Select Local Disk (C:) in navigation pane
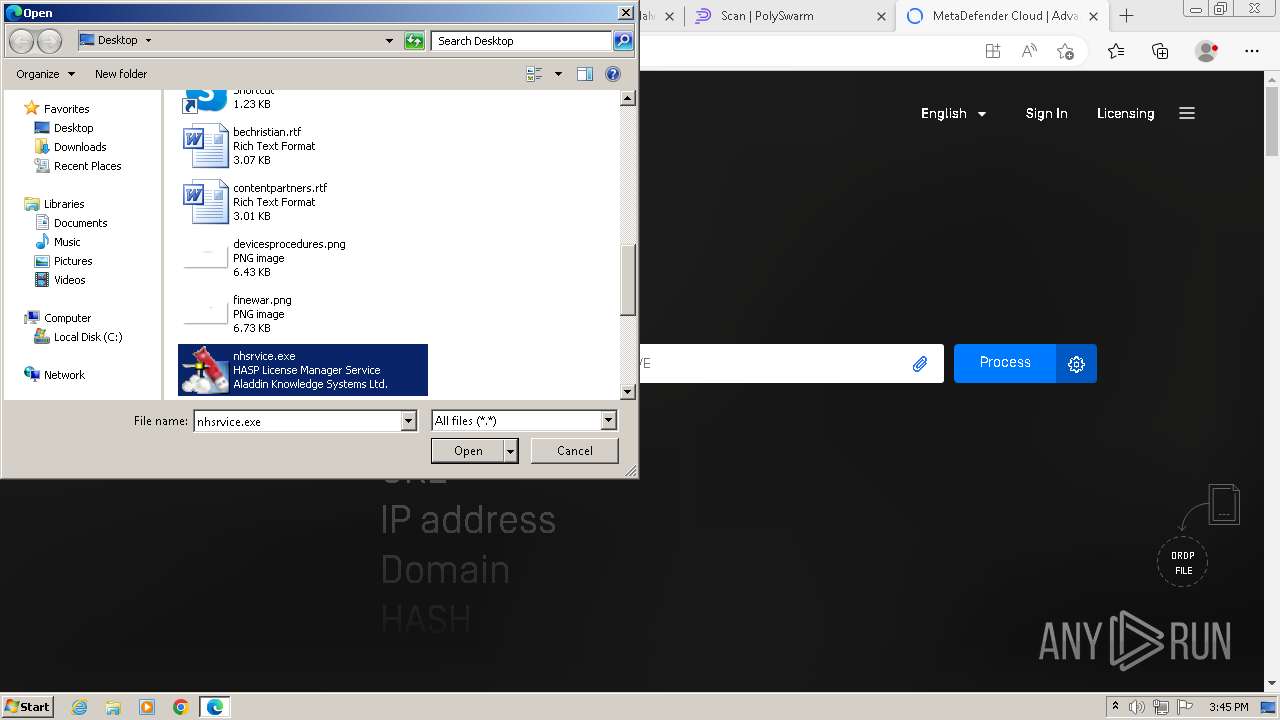Screen dimensions: 1280x720 point(87,337)
